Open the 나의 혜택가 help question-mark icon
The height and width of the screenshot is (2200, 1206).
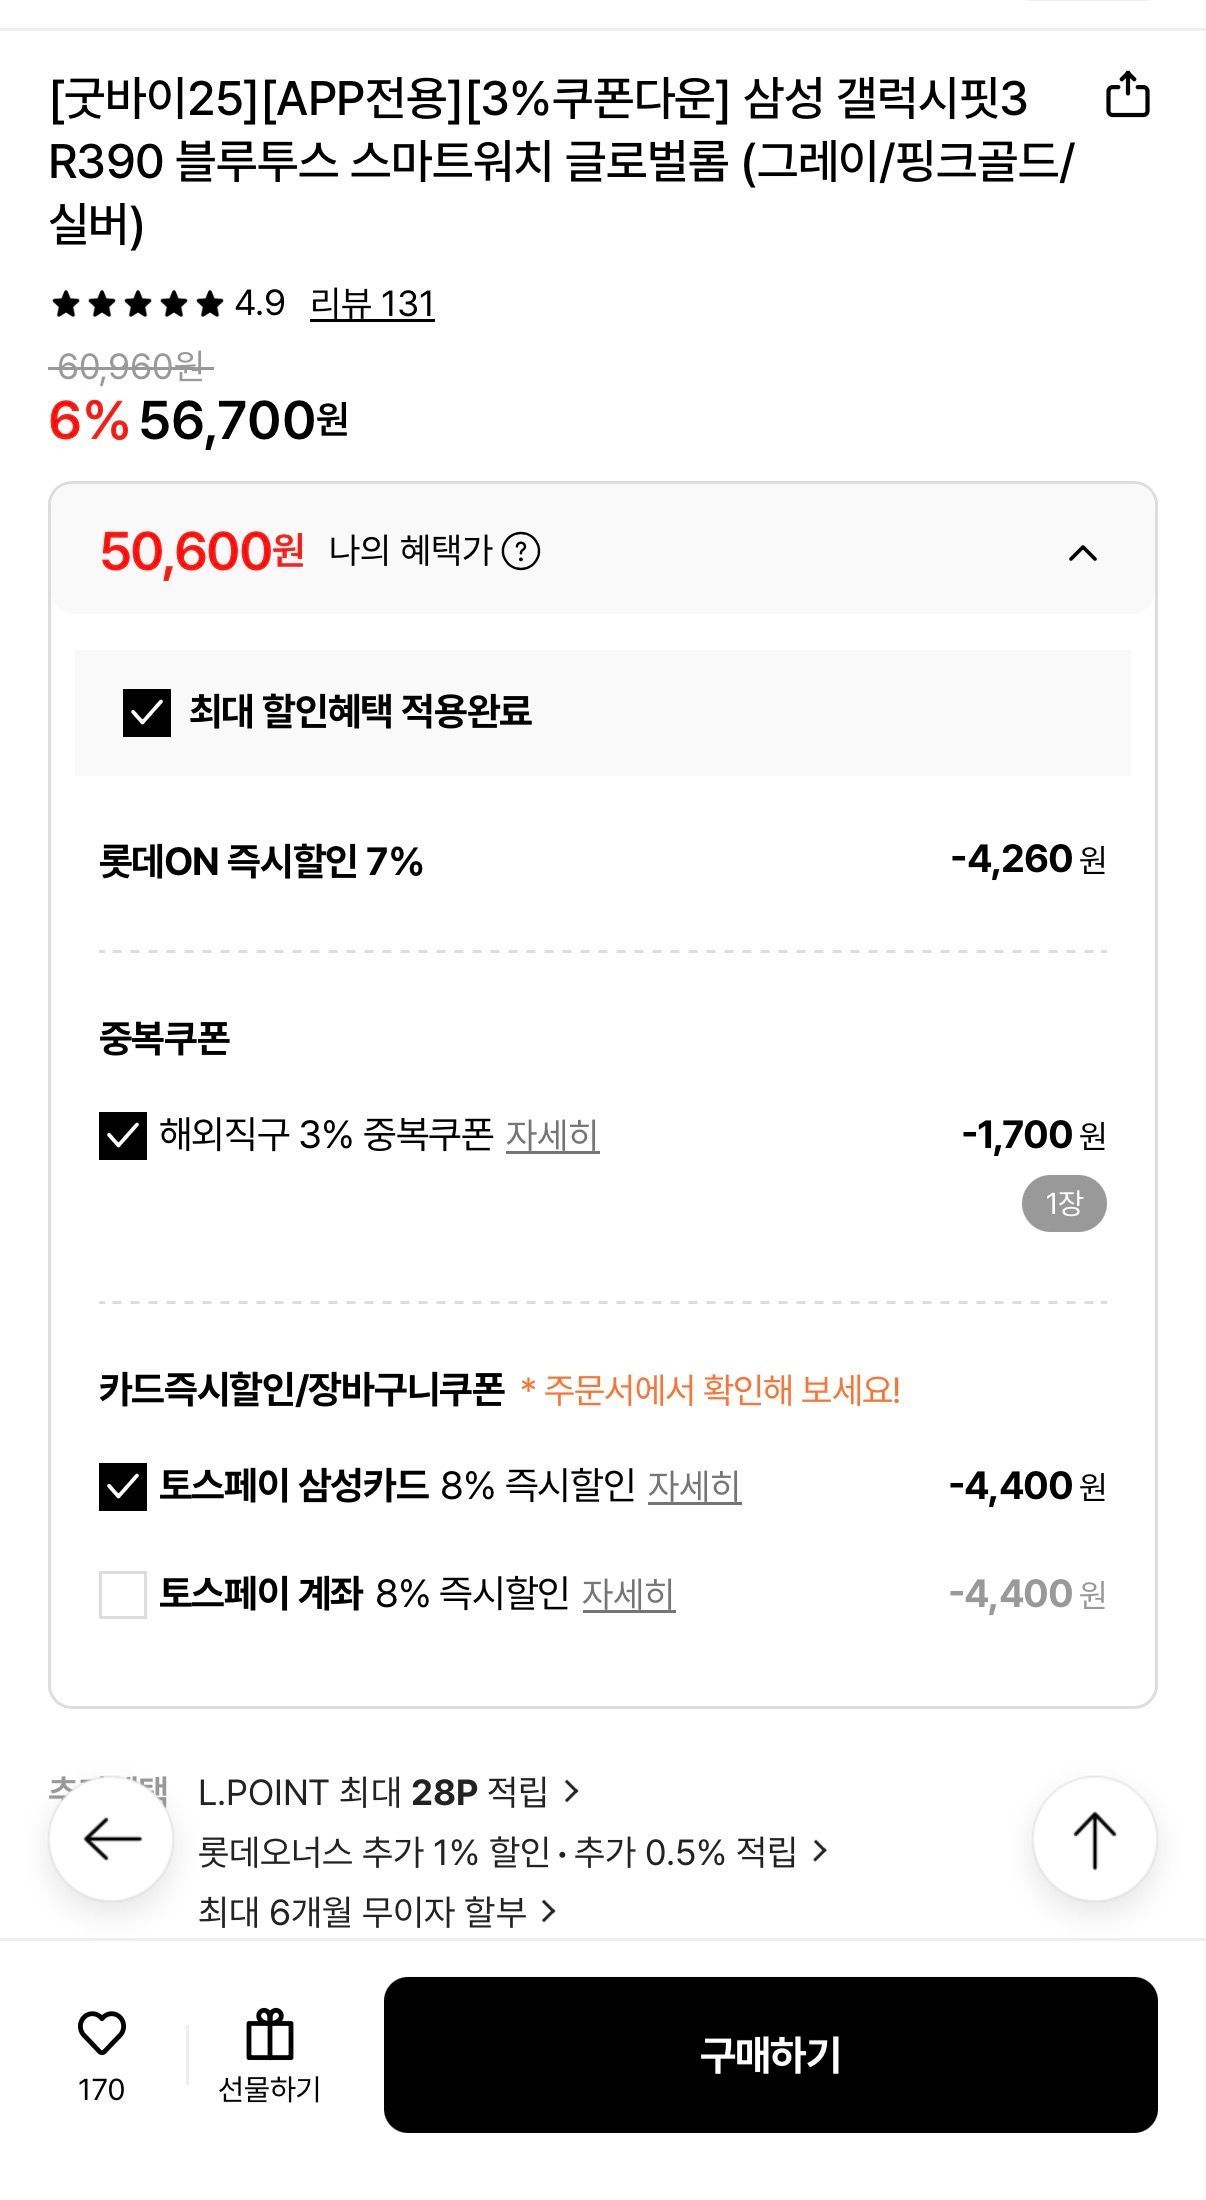[x=520, y=551]
